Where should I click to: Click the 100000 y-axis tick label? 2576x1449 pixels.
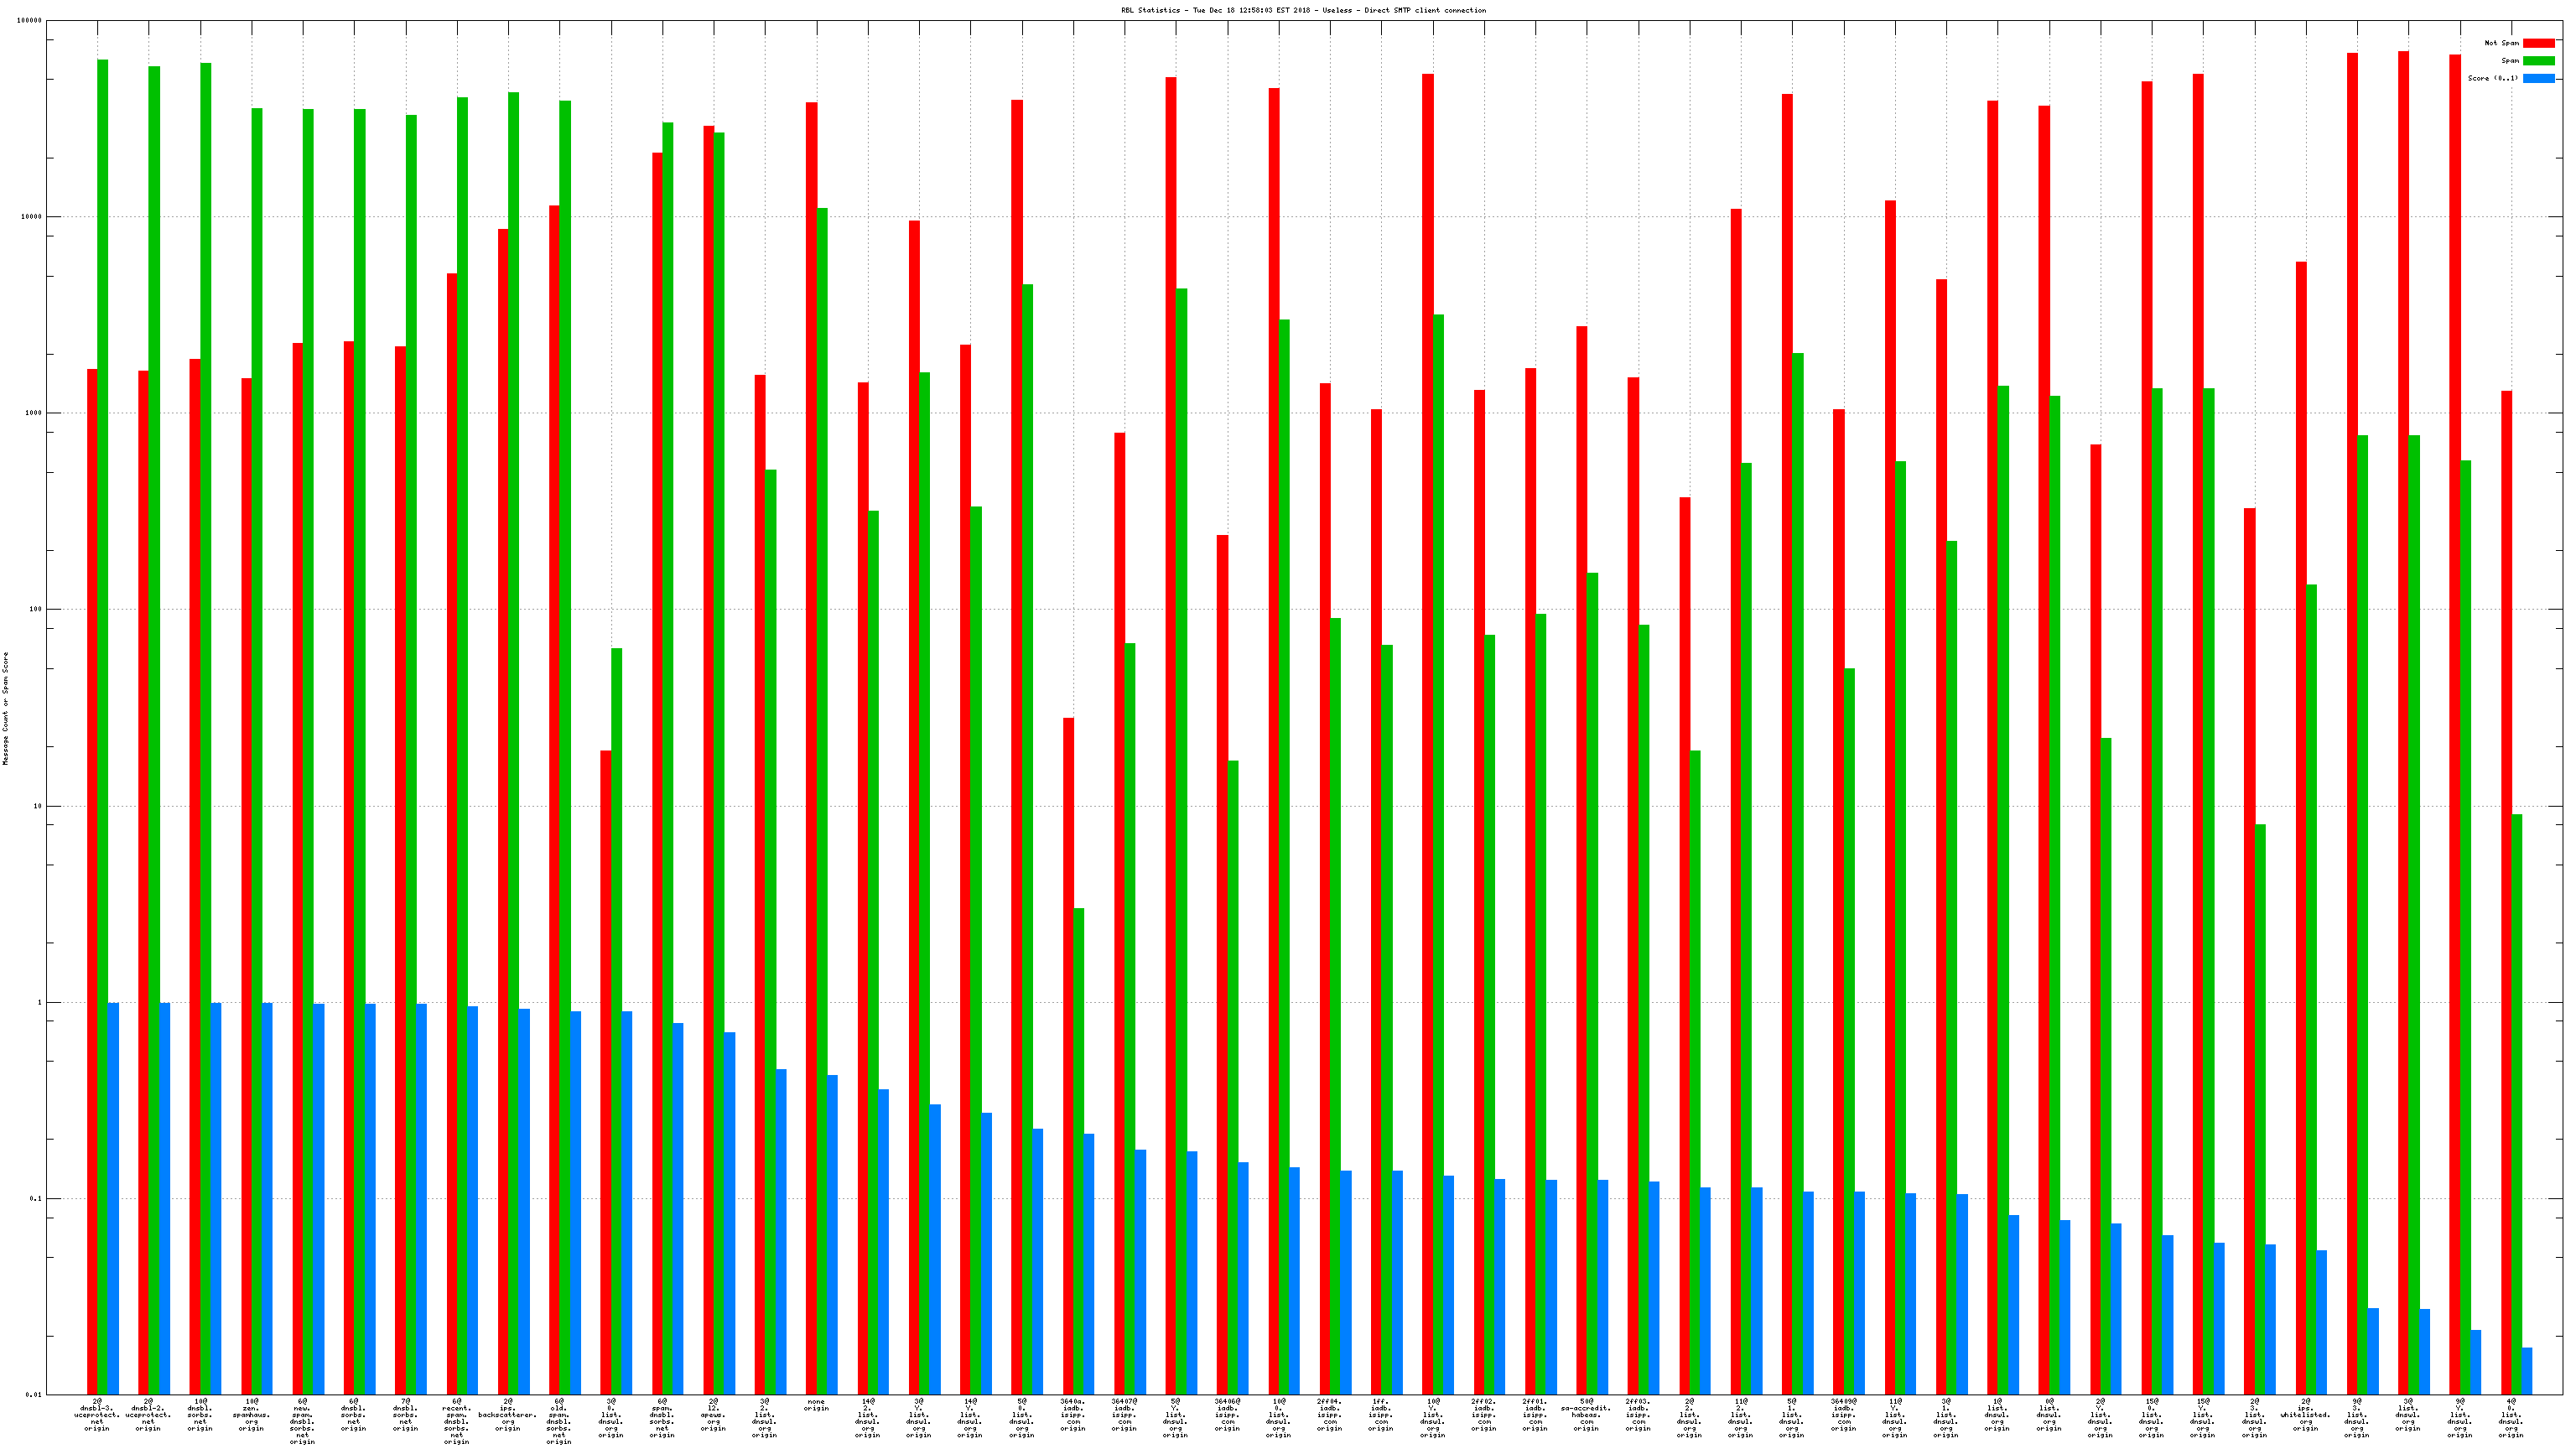coord(29,21)
